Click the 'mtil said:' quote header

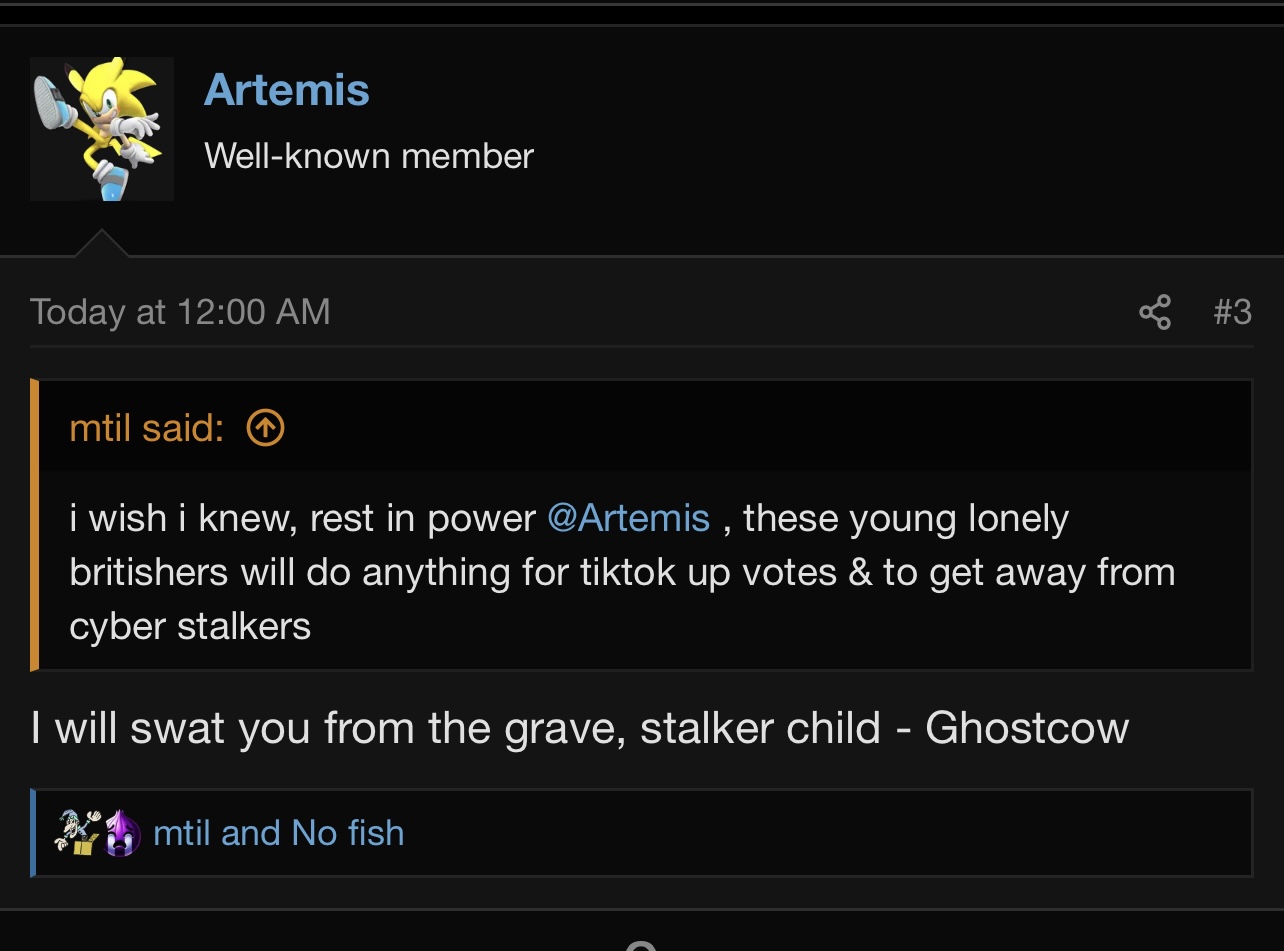pyautogui.click(x=147, y=428)
